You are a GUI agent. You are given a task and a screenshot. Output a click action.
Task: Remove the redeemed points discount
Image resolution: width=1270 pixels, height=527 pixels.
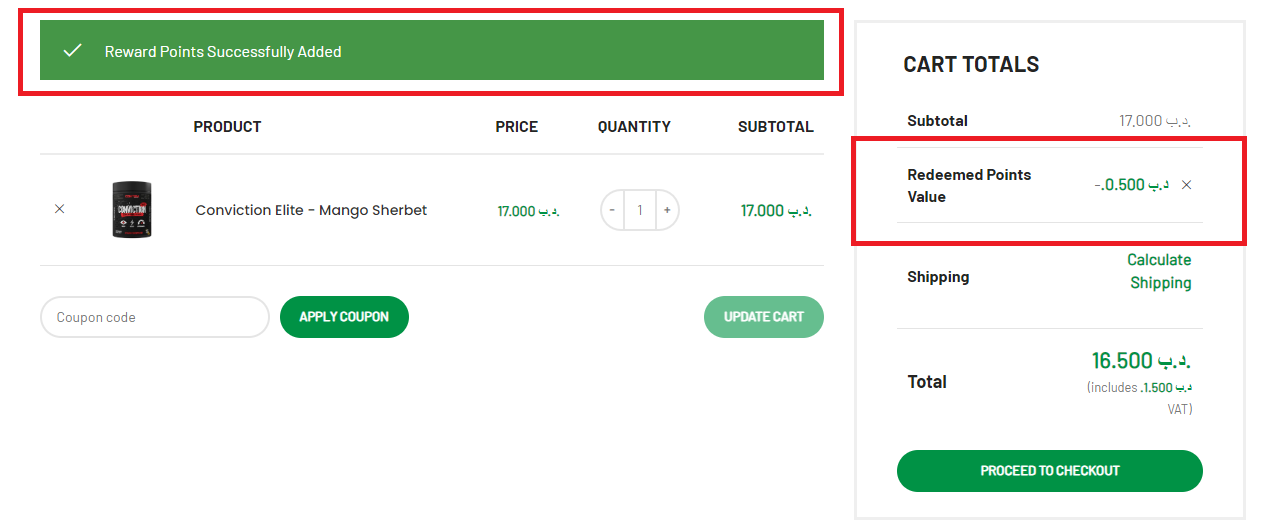1186,185
